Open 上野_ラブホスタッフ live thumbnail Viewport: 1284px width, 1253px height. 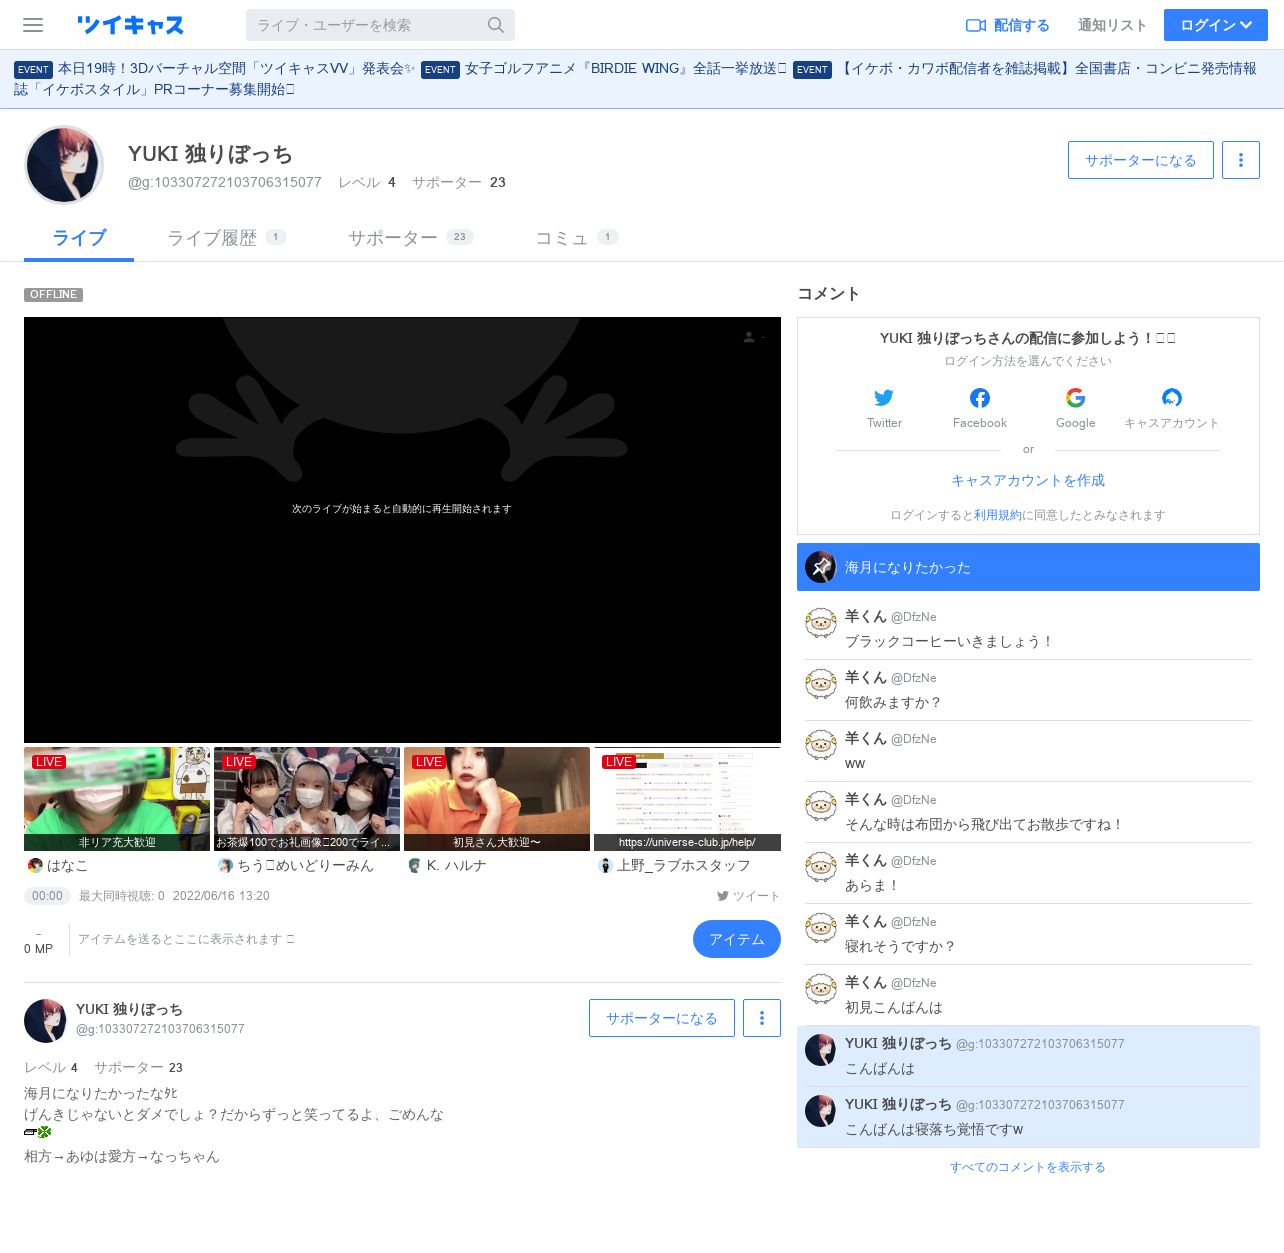click(687, 799)
